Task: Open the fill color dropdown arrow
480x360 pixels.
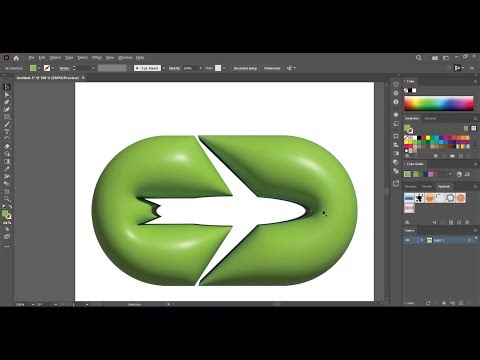Action: (x=39, y=68)
